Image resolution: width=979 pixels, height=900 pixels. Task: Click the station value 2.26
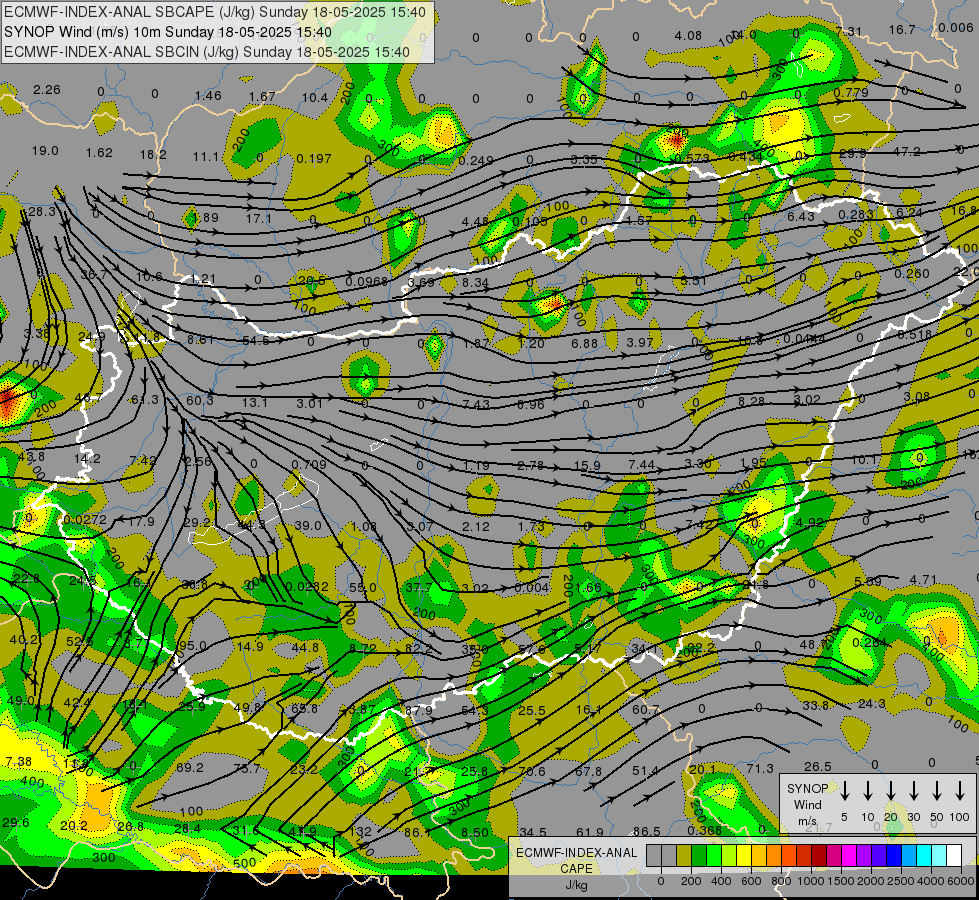click(x=47, y=90)
